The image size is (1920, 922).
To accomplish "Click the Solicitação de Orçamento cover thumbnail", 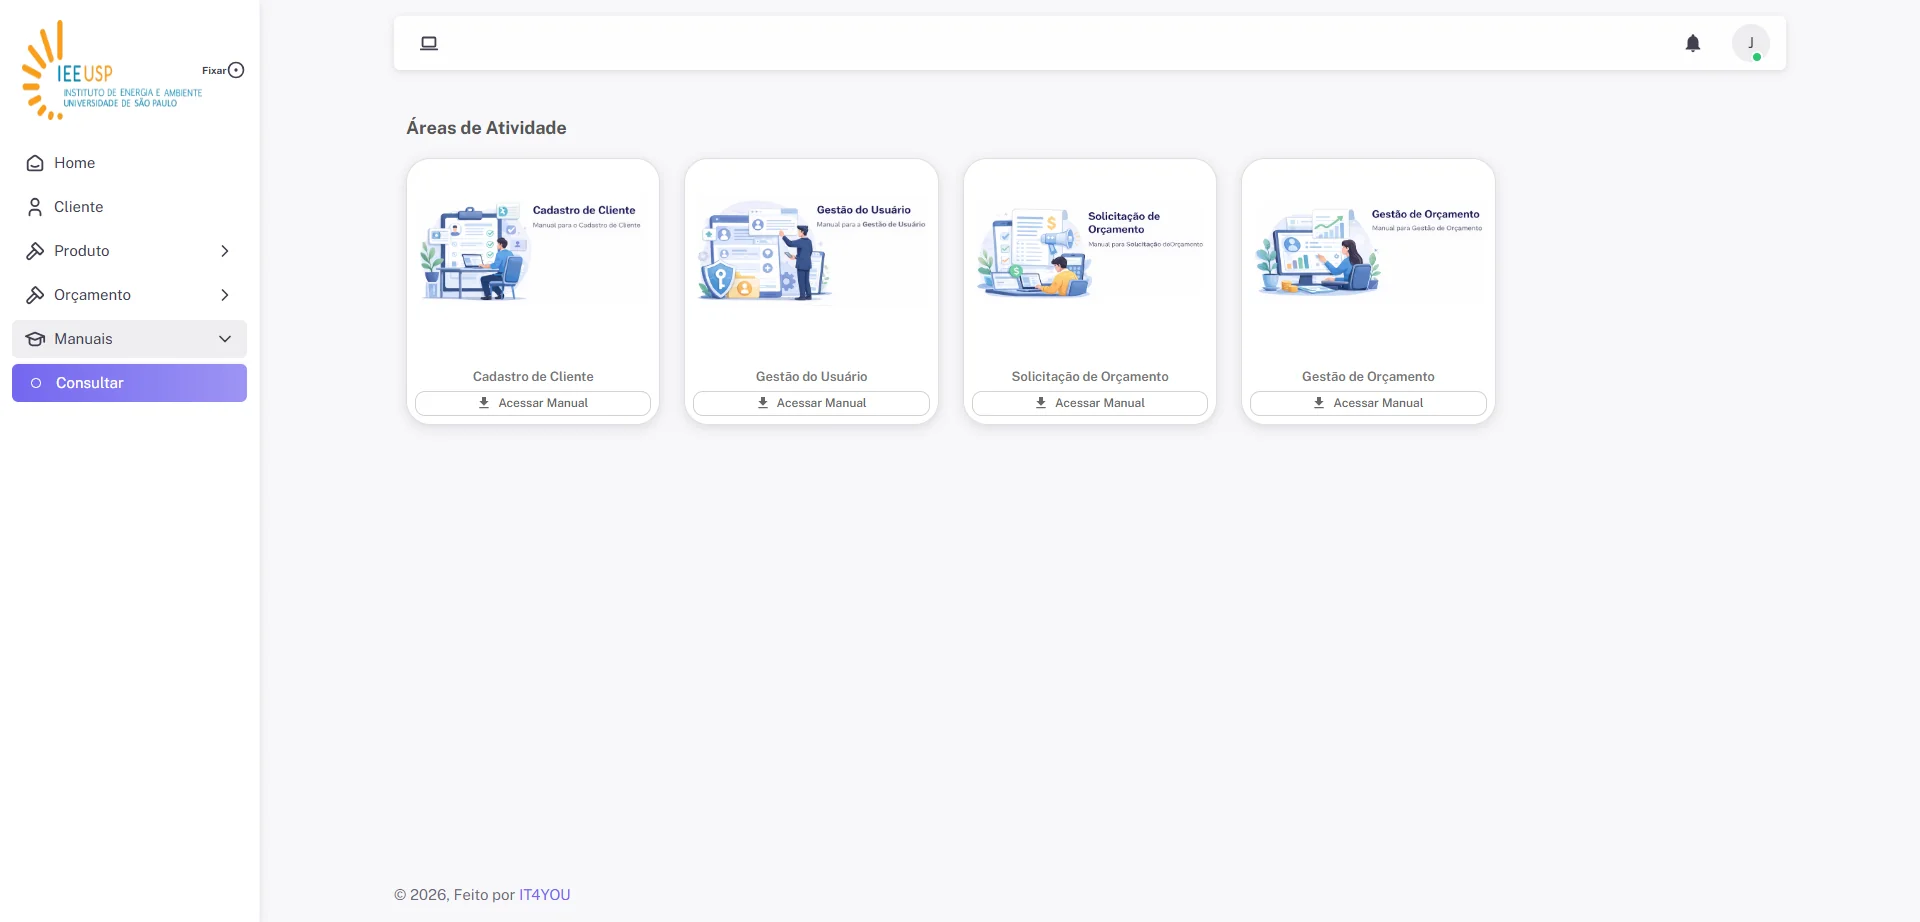I will (1090, 254).
